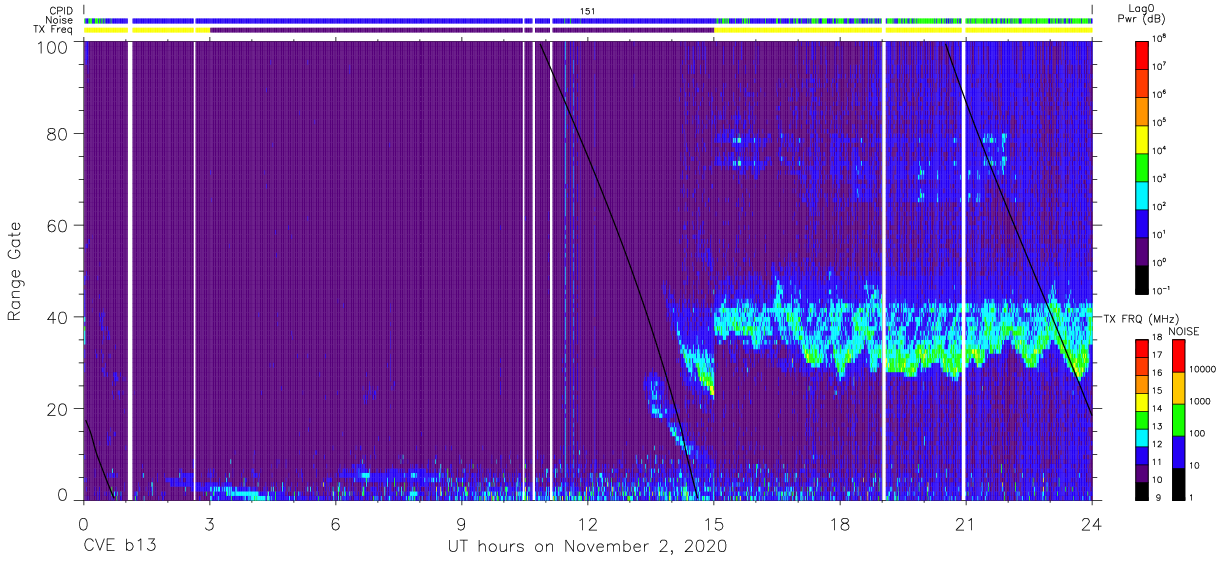Viewport: 1228px width, 567px height.
Task: Click the y-axis tick label '60'
Action: 59,227
